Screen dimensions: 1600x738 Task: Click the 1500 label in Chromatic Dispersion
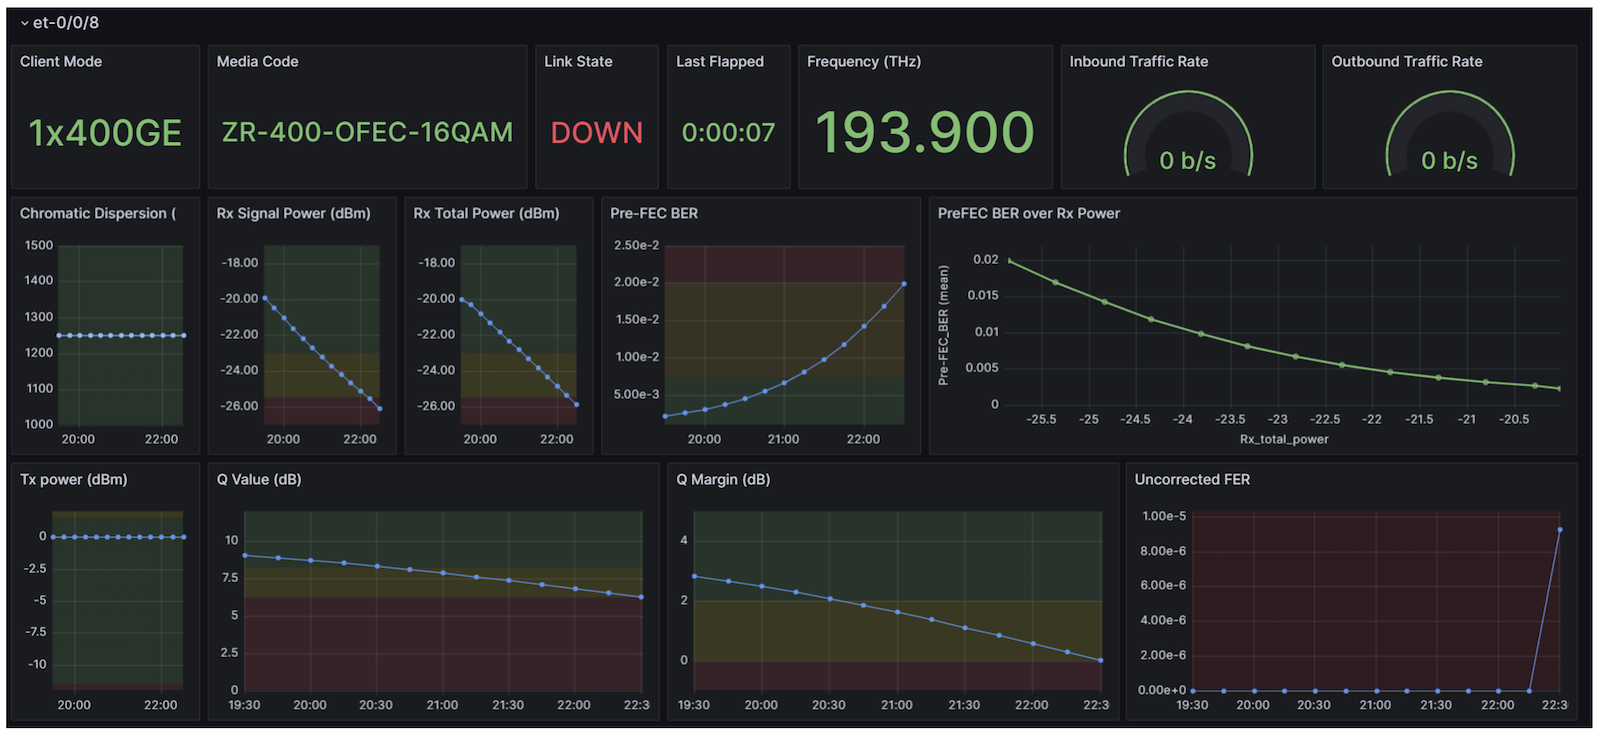(x=39, y=245)
